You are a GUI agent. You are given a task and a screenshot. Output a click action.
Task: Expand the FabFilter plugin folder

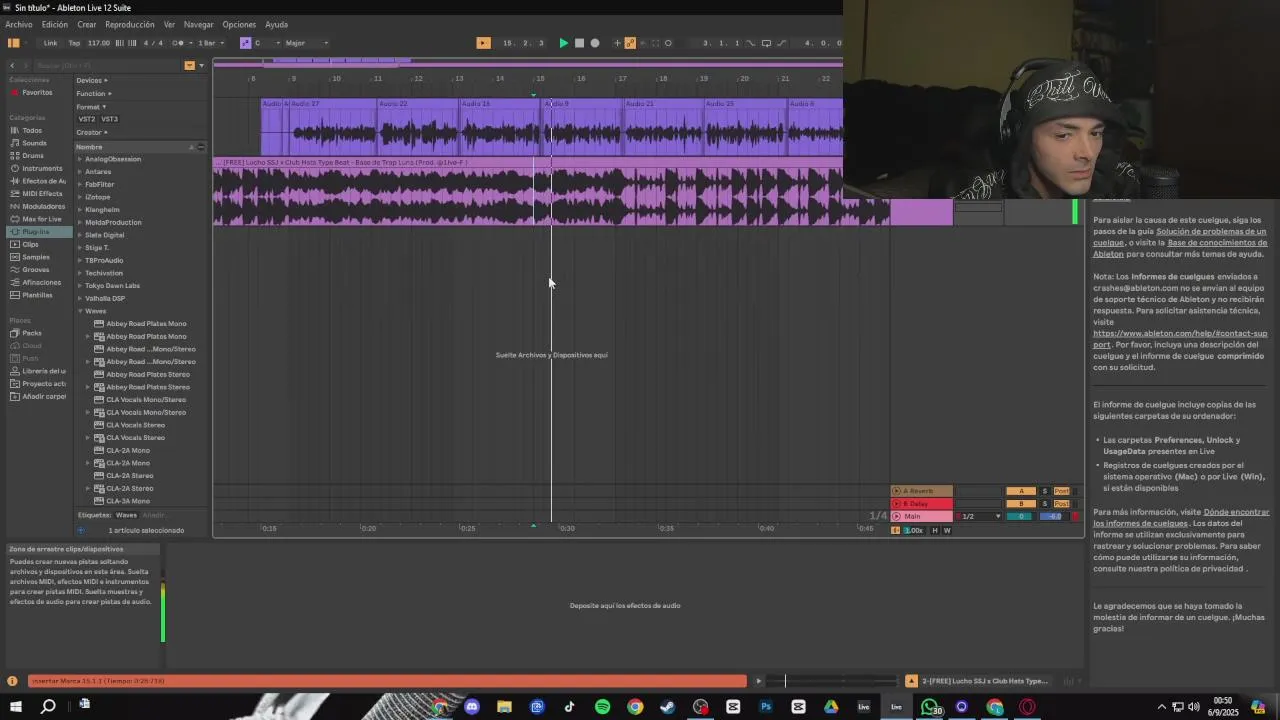click(x=80, y=184)
